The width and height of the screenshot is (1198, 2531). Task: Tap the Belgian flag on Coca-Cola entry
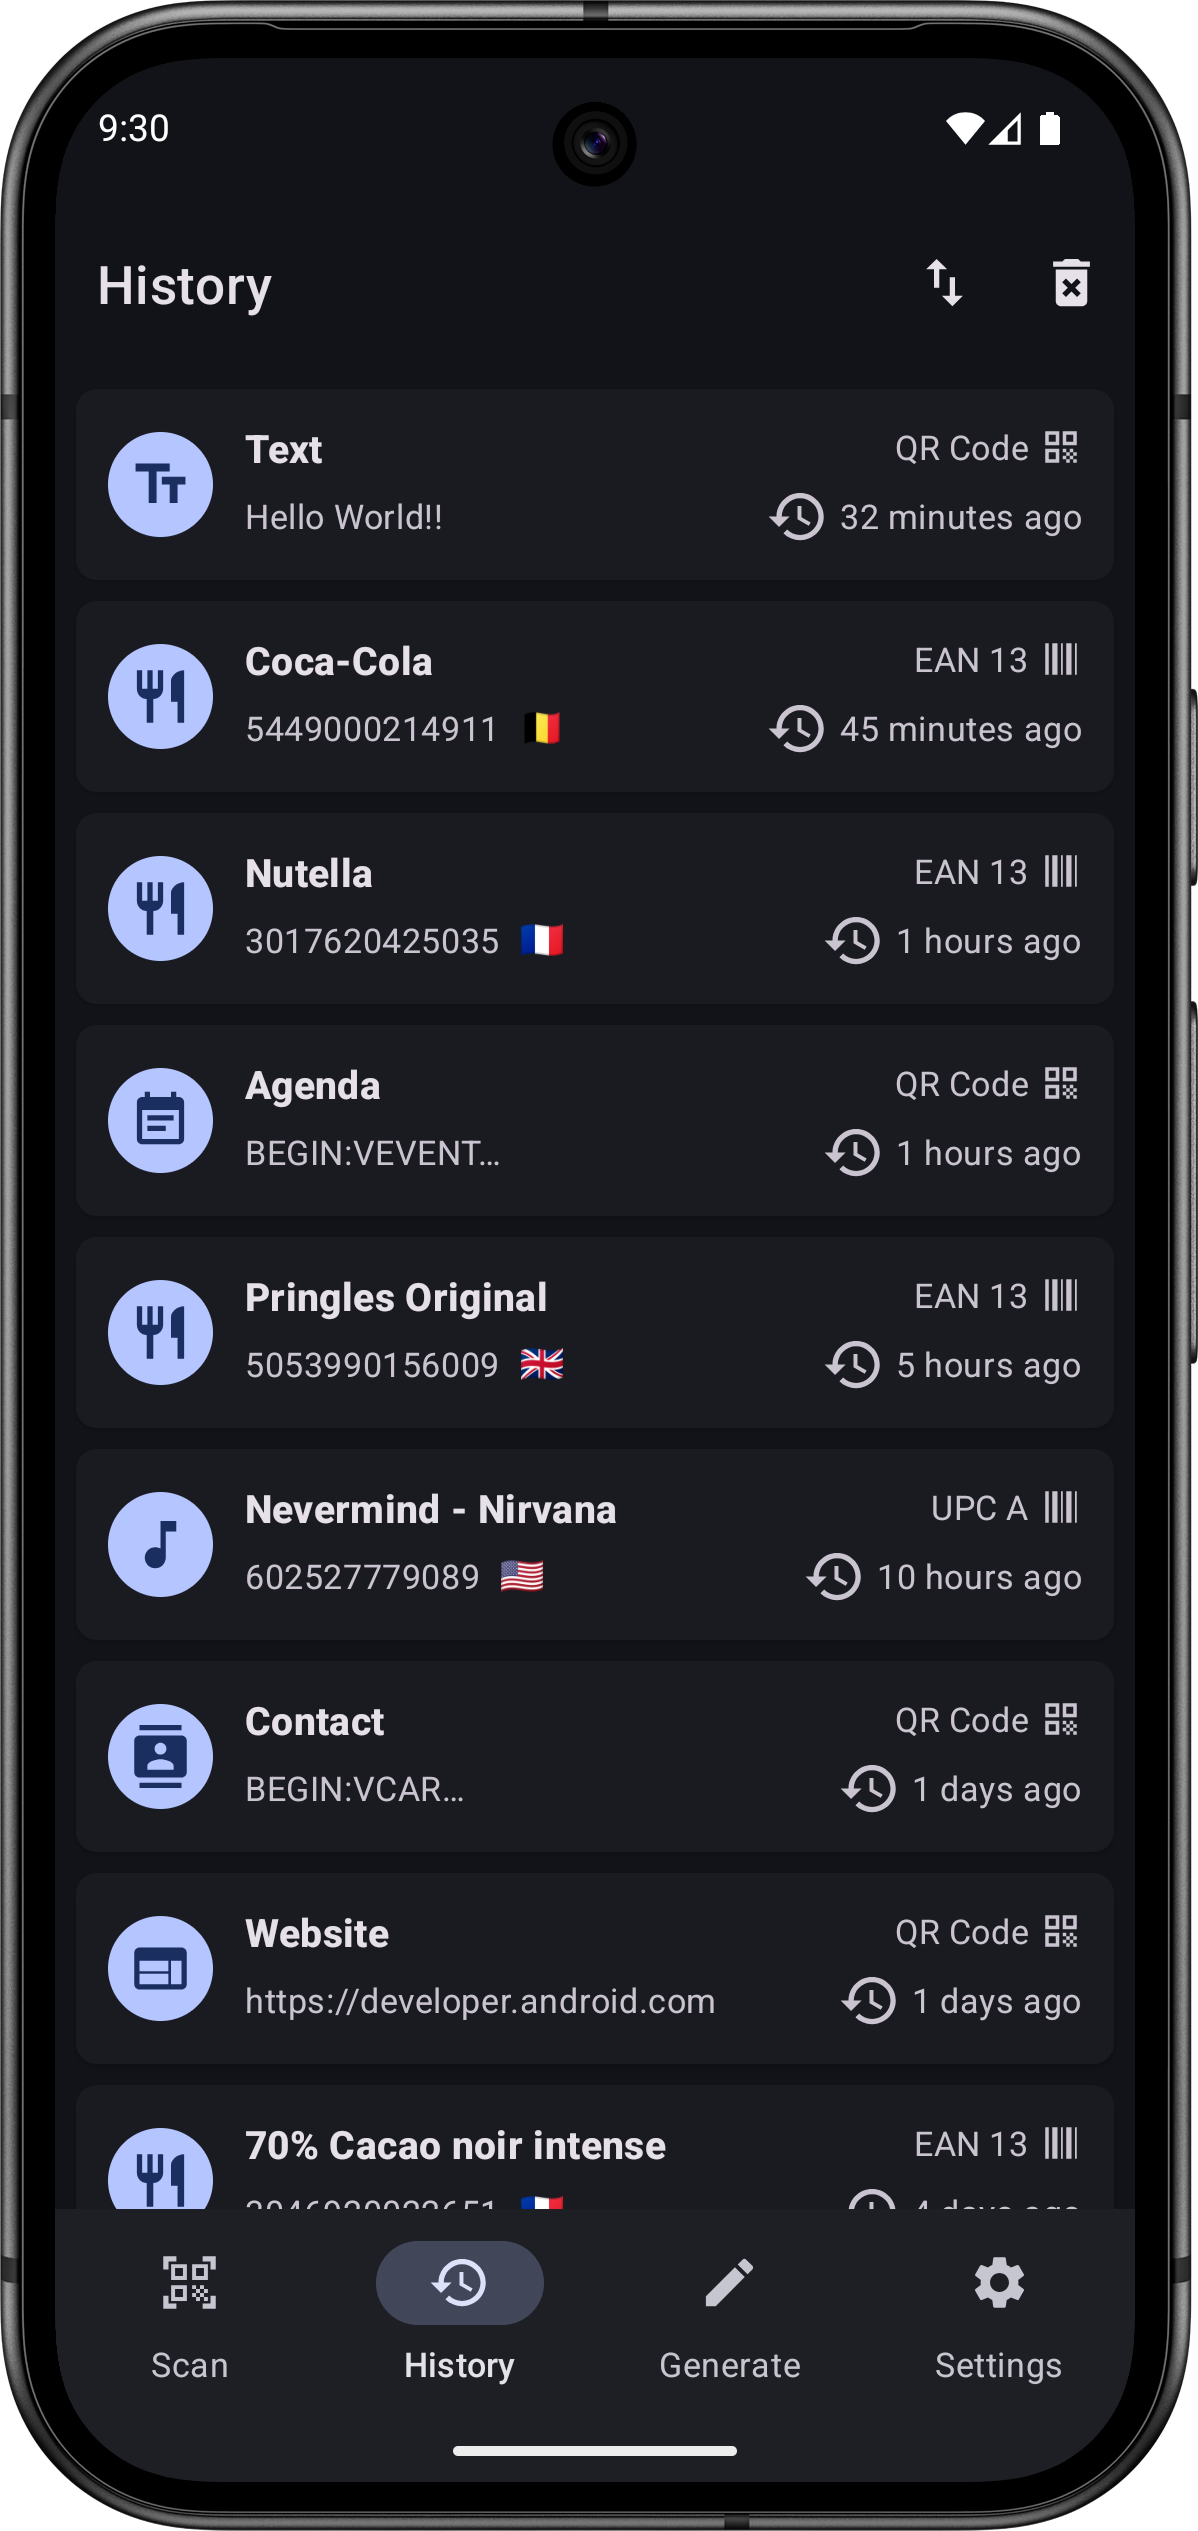(542, 729)
